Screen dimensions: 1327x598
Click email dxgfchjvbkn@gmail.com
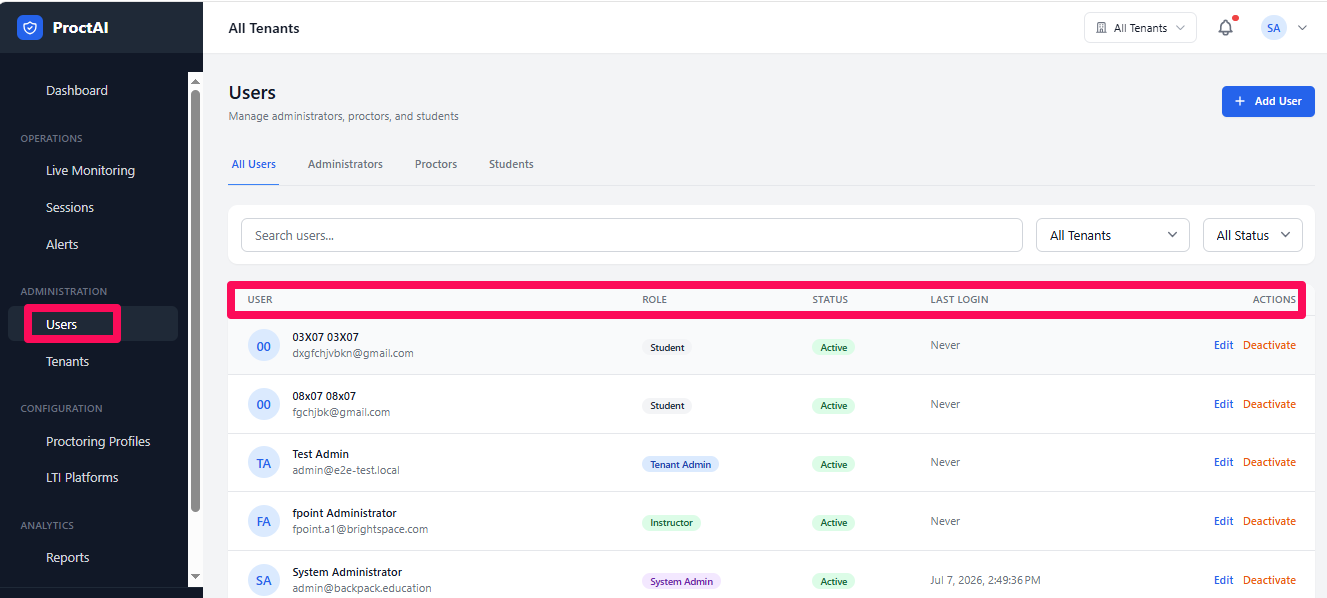[353, 353]
